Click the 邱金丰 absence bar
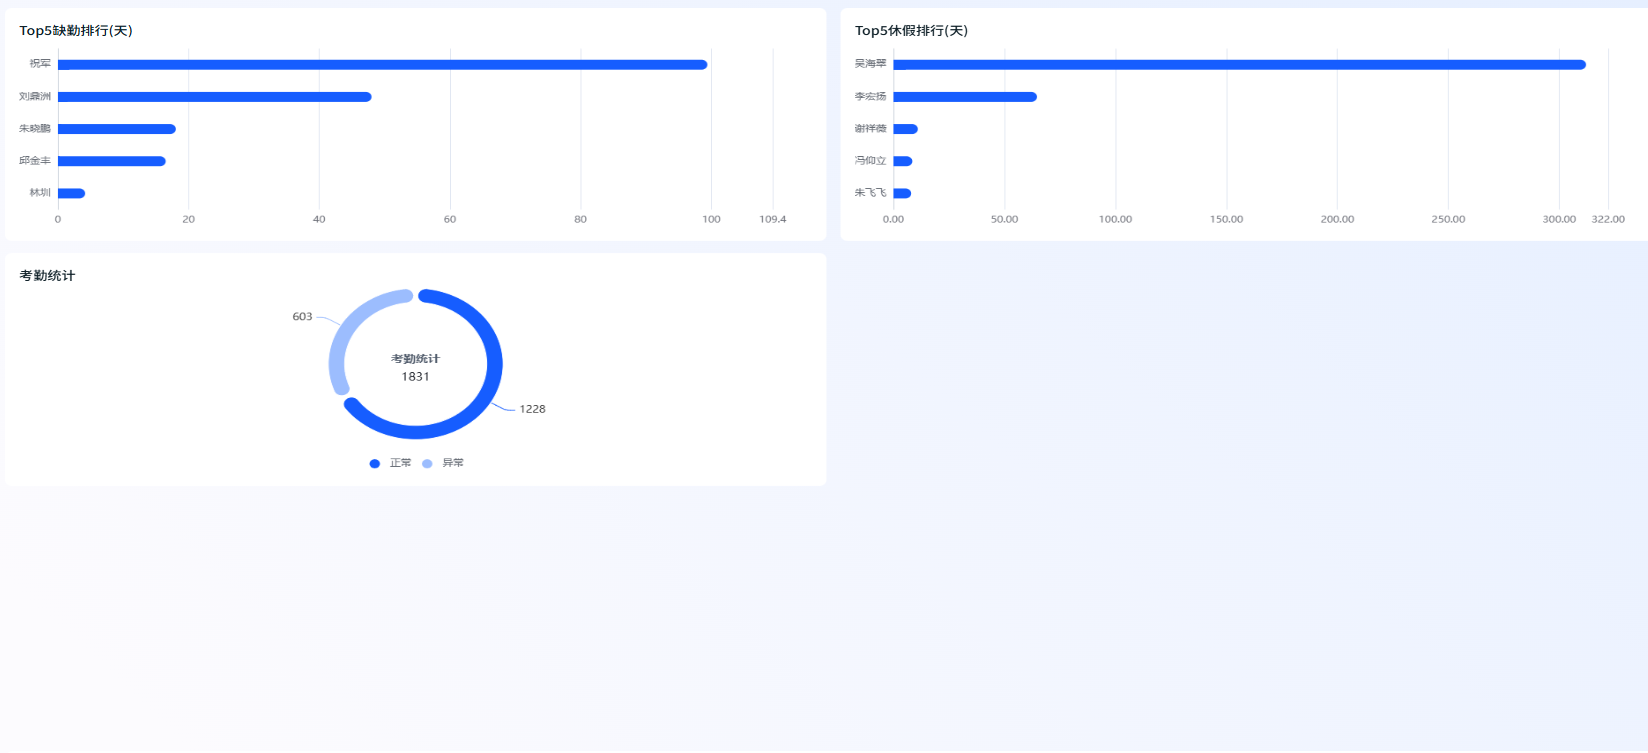 112,161
